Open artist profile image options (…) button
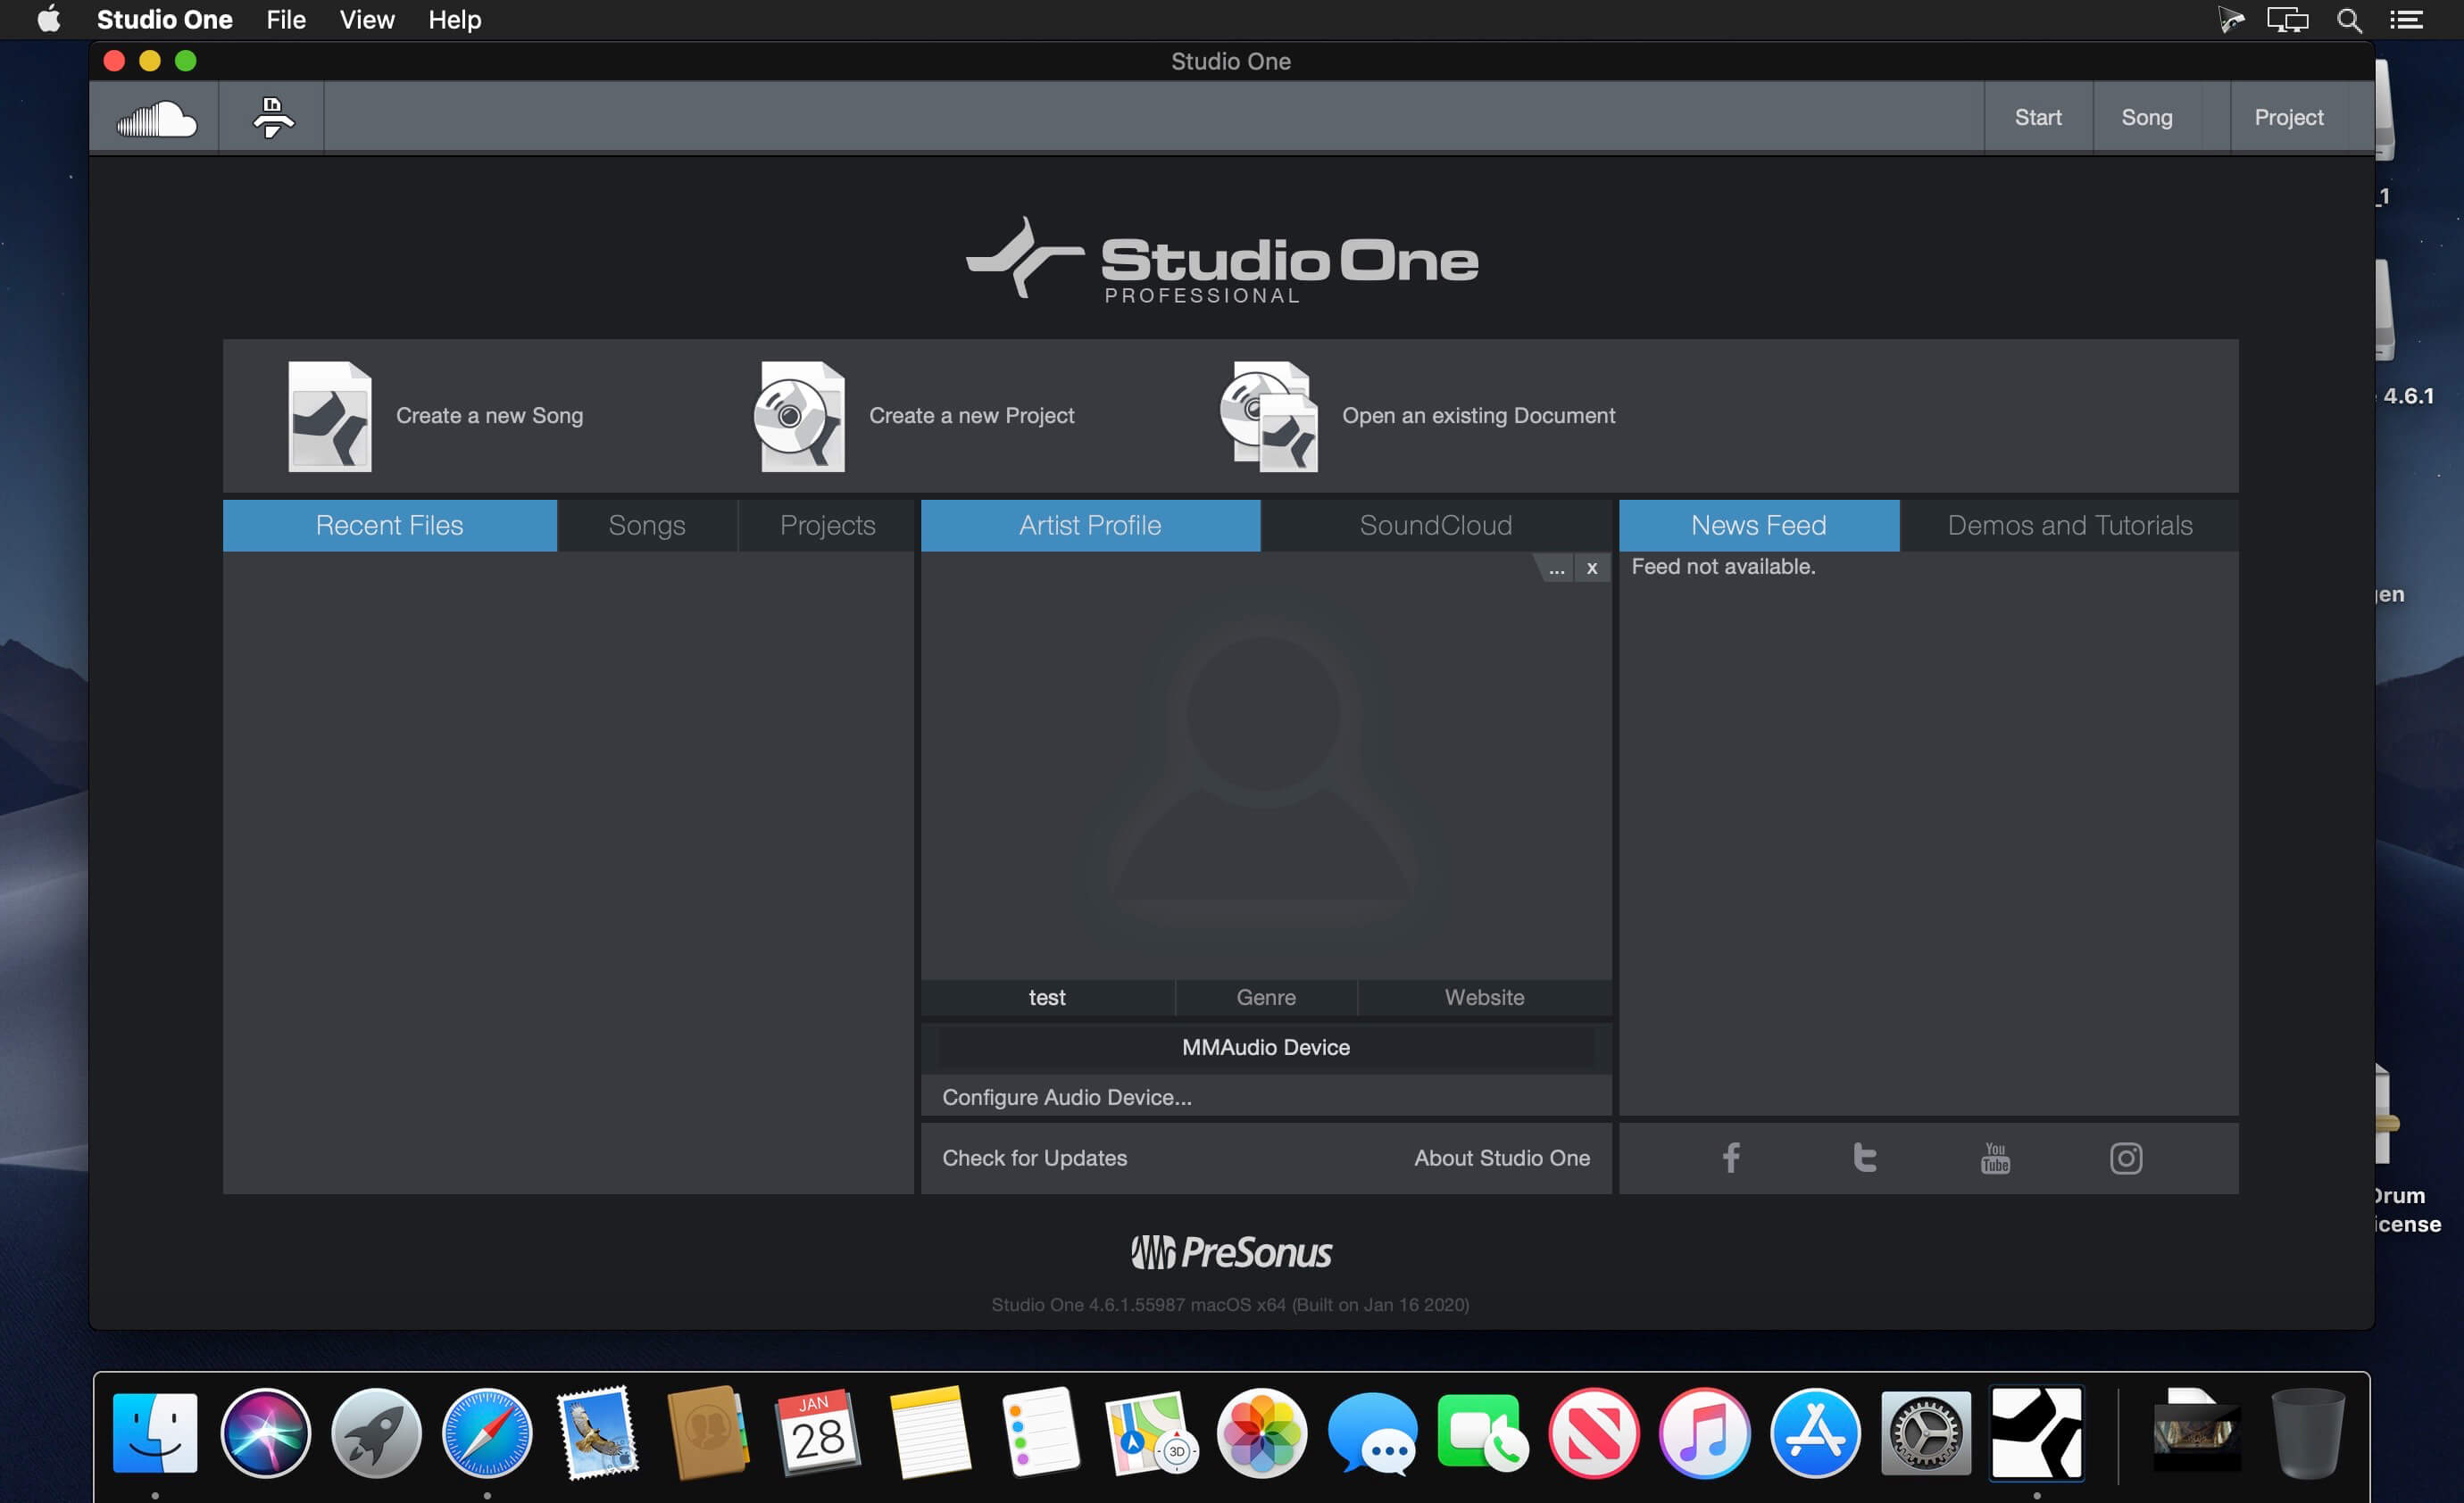Viewport: 2464px width, 1503px height. pyautogui.click(x=1556, y=569)
